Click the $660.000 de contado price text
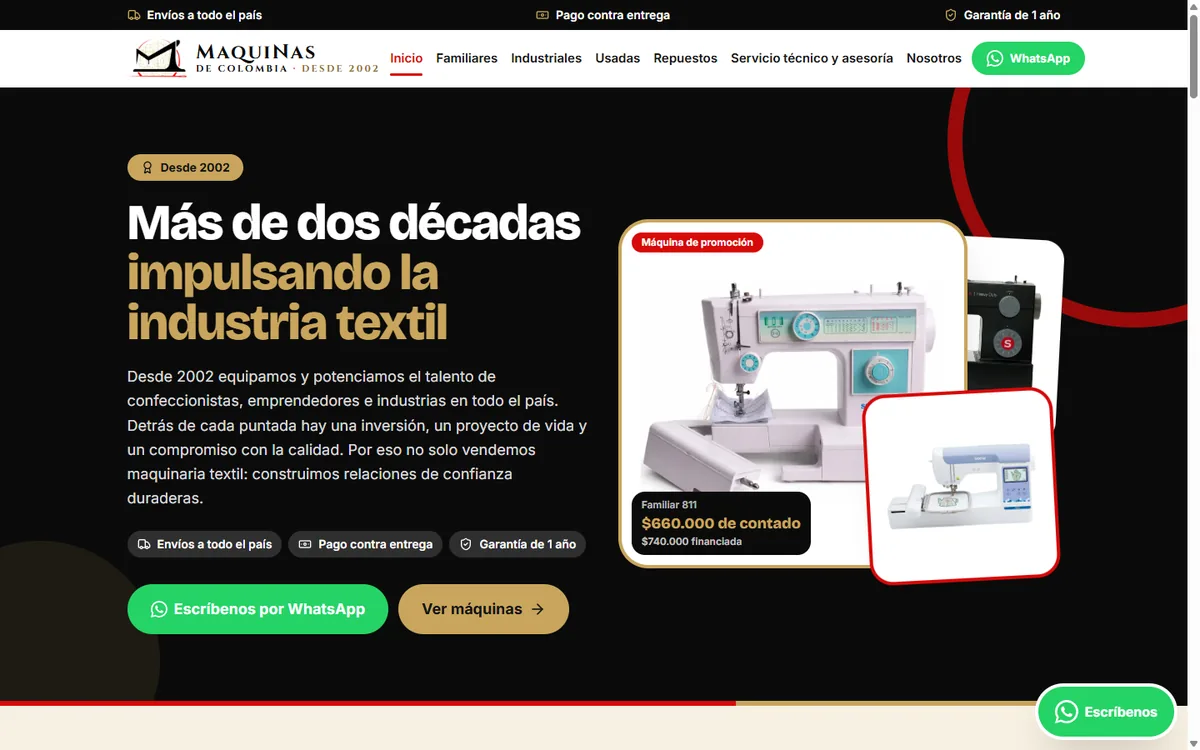Screen dimensions: 1200x750 (721, 523)
